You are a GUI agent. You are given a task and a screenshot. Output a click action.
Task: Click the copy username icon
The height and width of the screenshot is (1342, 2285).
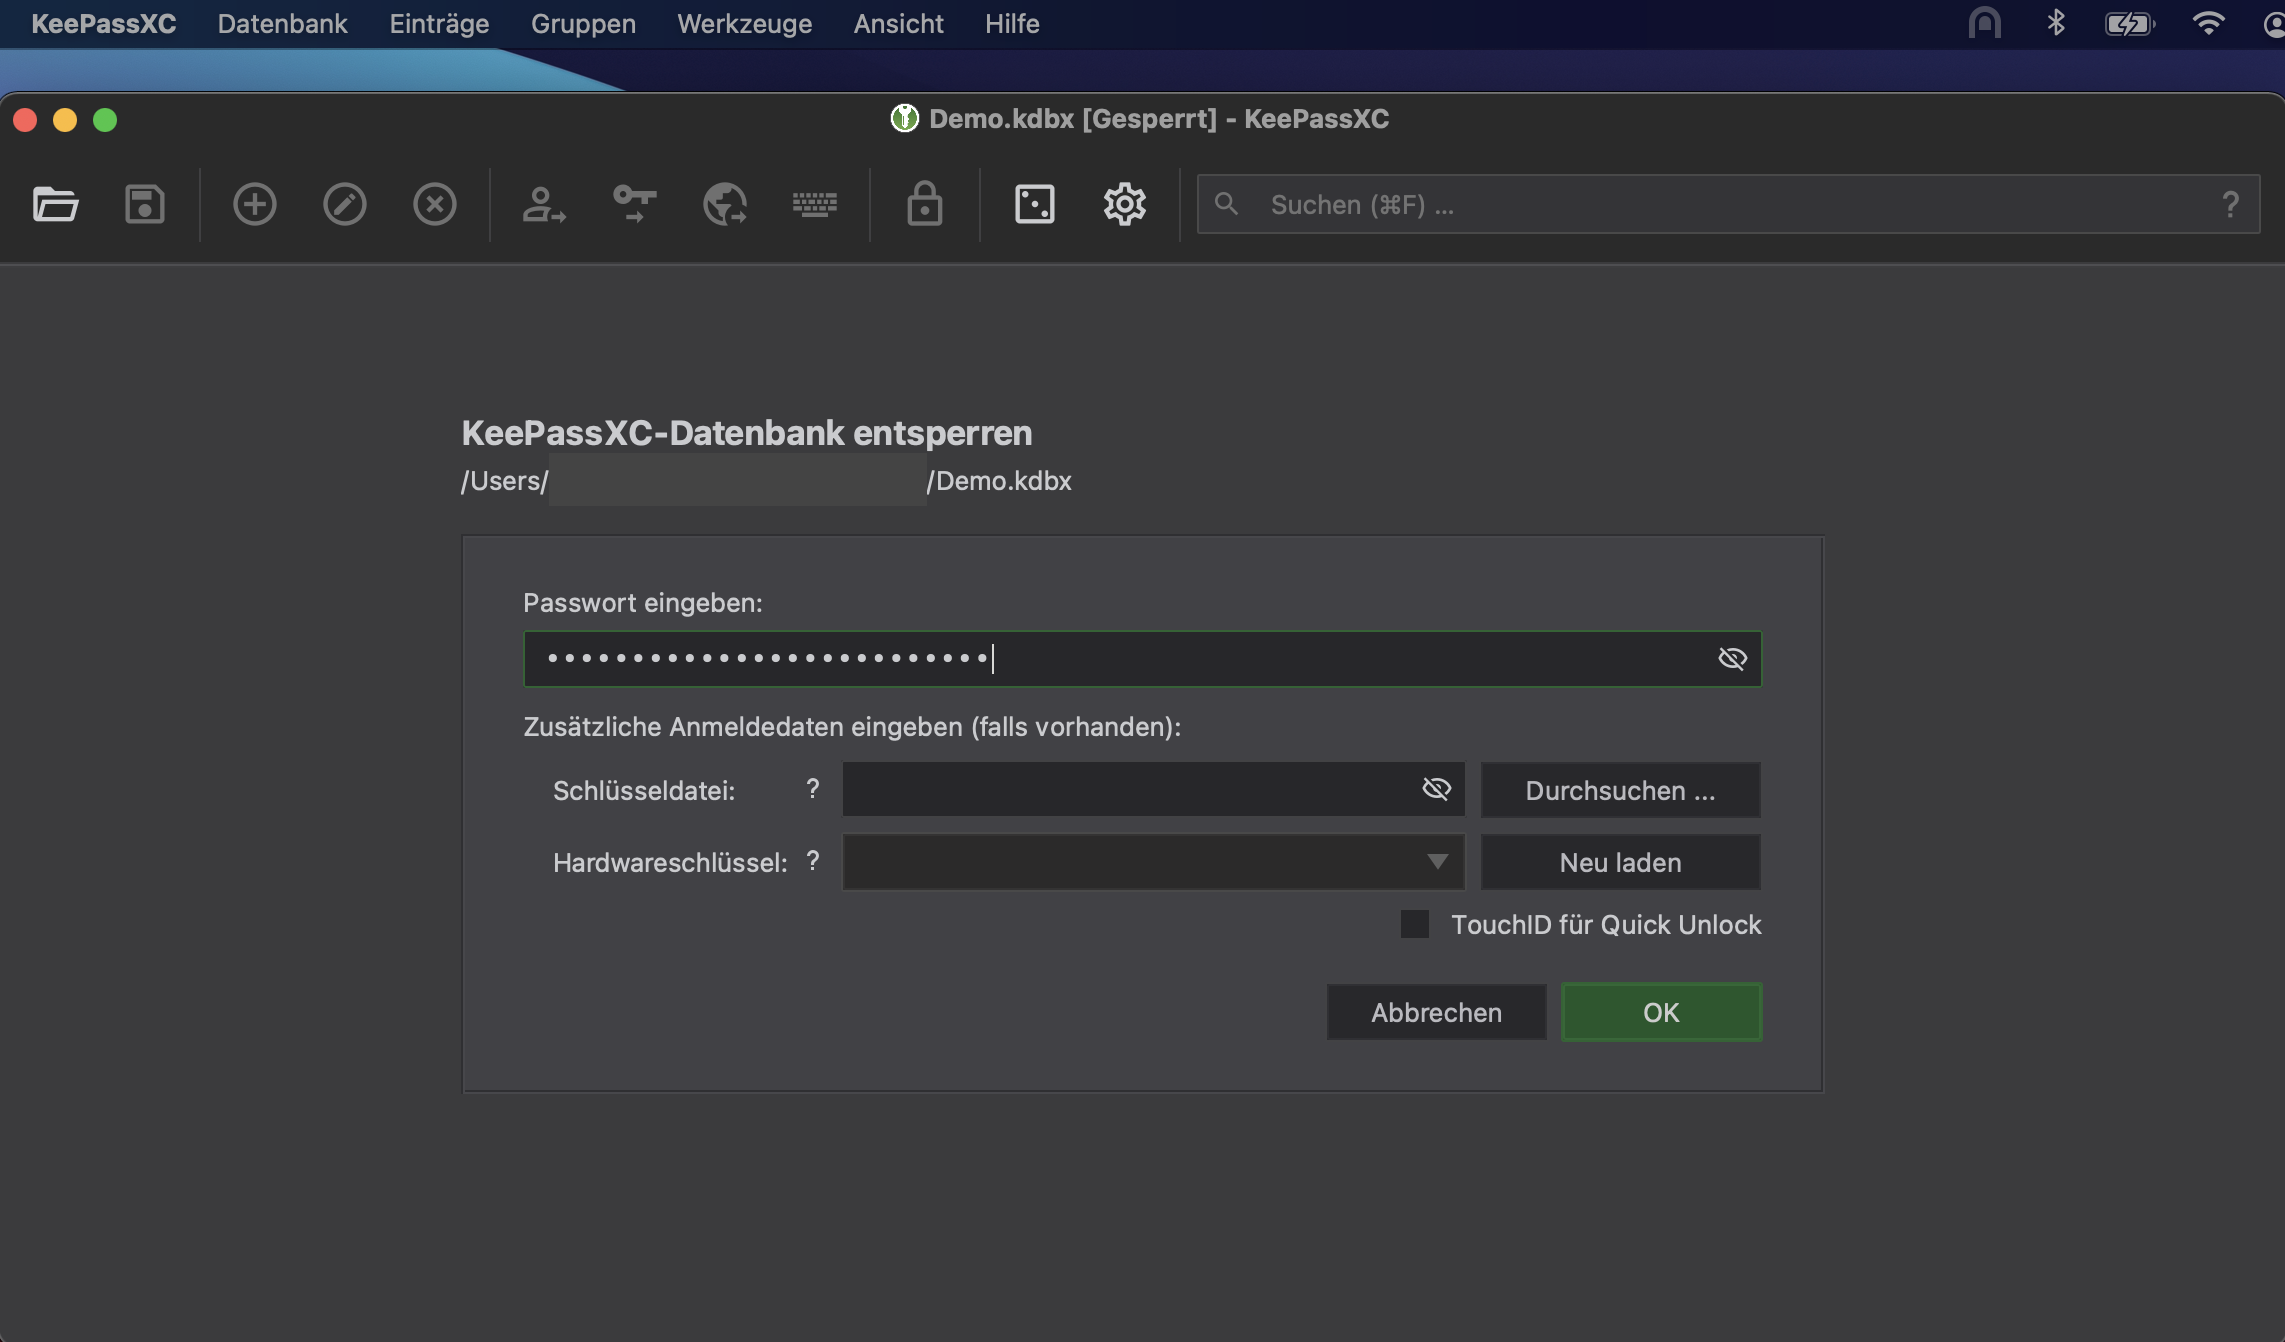543,205
